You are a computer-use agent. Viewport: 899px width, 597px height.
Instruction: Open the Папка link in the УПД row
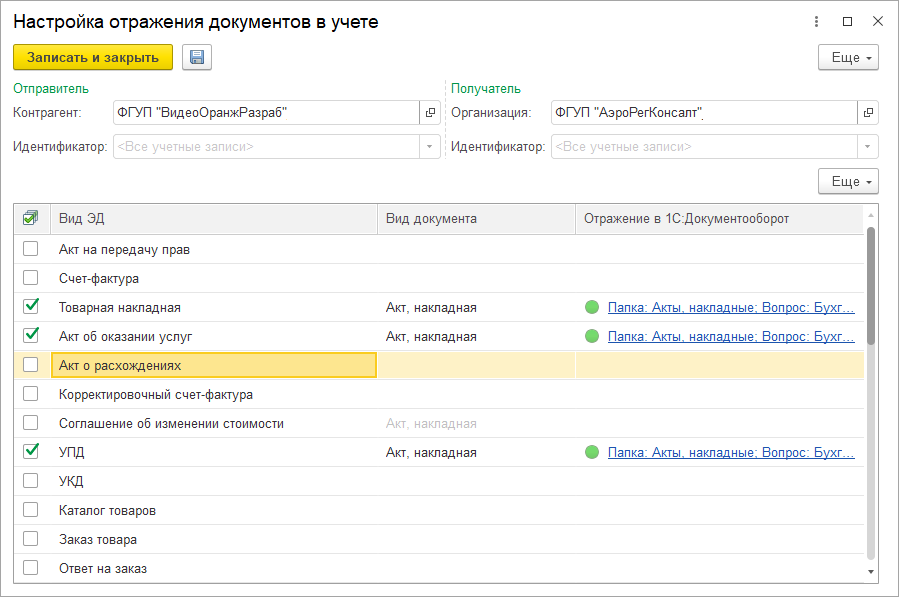(731, 452)
